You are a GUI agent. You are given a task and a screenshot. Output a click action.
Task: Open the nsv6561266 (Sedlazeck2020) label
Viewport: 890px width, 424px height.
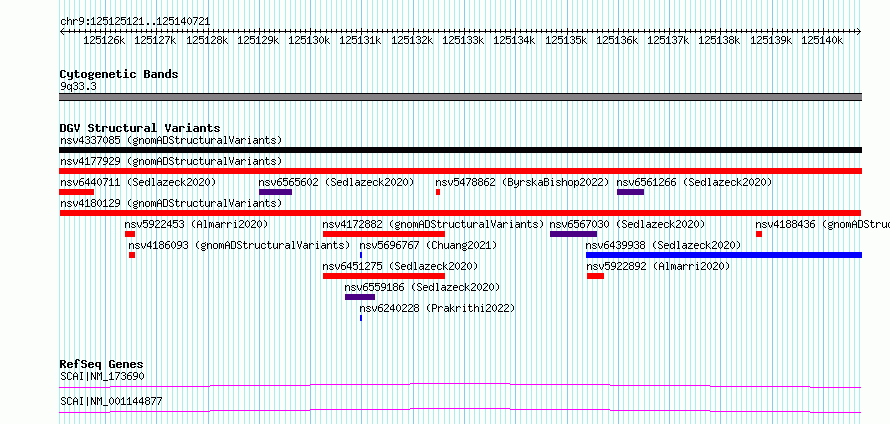pyautogui.click(x=694, y=182)
